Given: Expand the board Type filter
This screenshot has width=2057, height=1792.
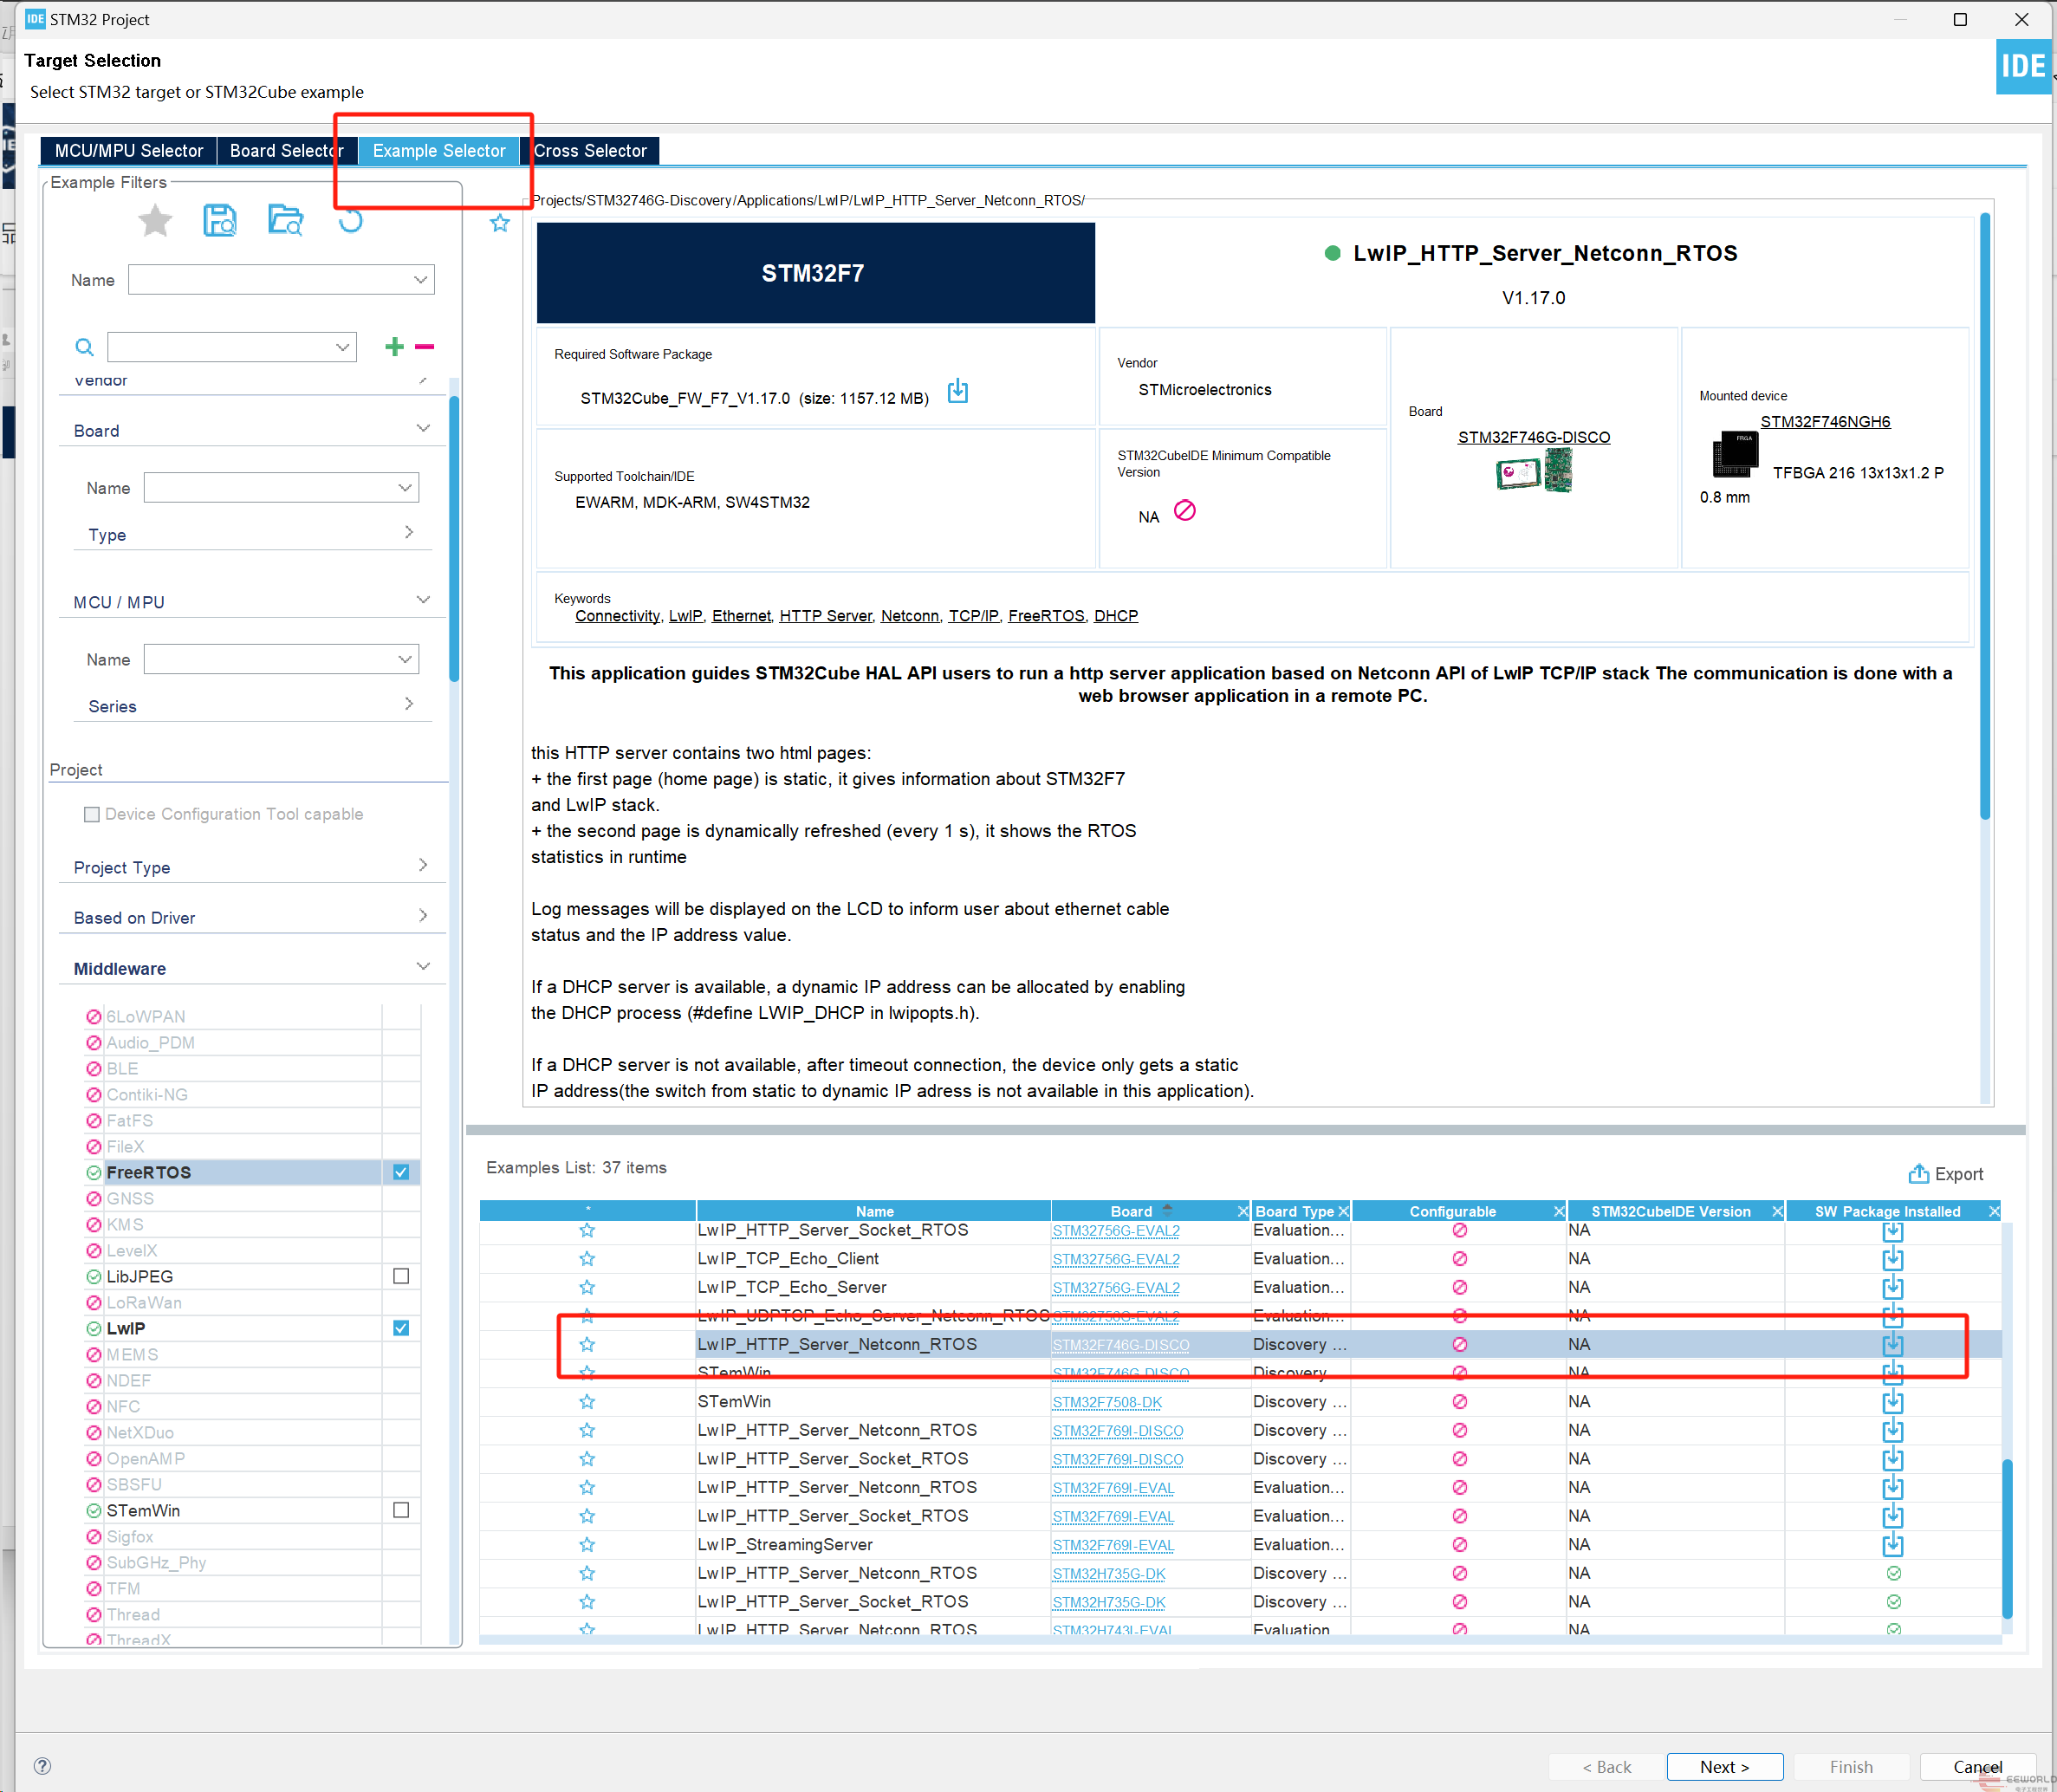Looking at the screenshot, I should click(x=409, y=532).
